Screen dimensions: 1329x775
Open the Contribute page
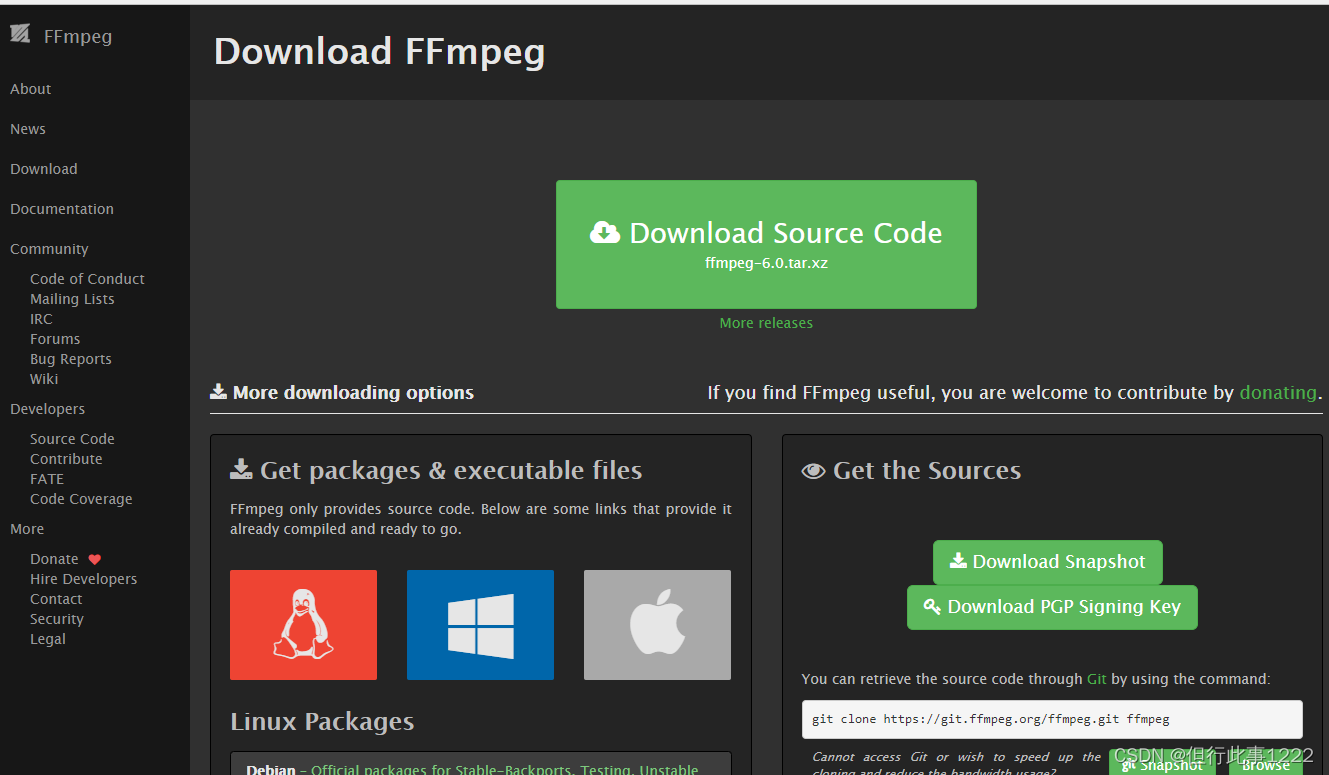pyautogui.click(x=66, y=459)
